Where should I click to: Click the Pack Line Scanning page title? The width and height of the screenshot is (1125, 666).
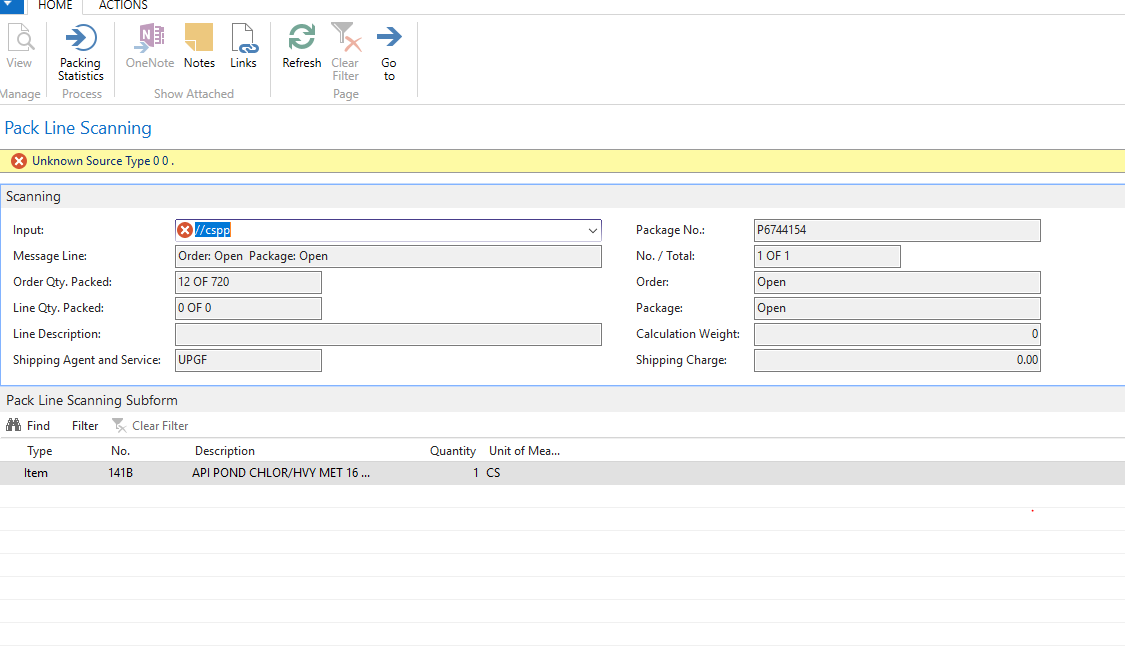78,128
